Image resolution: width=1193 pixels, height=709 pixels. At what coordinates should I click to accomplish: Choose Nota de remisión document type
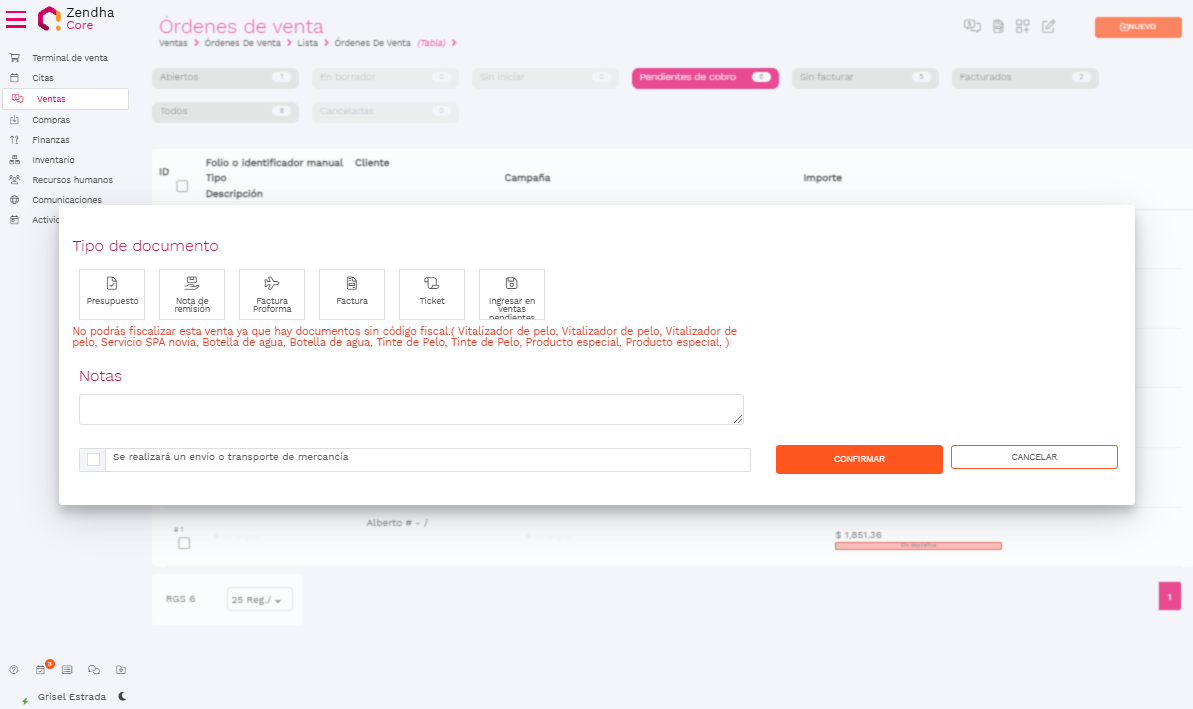click(x=192, y=294)
